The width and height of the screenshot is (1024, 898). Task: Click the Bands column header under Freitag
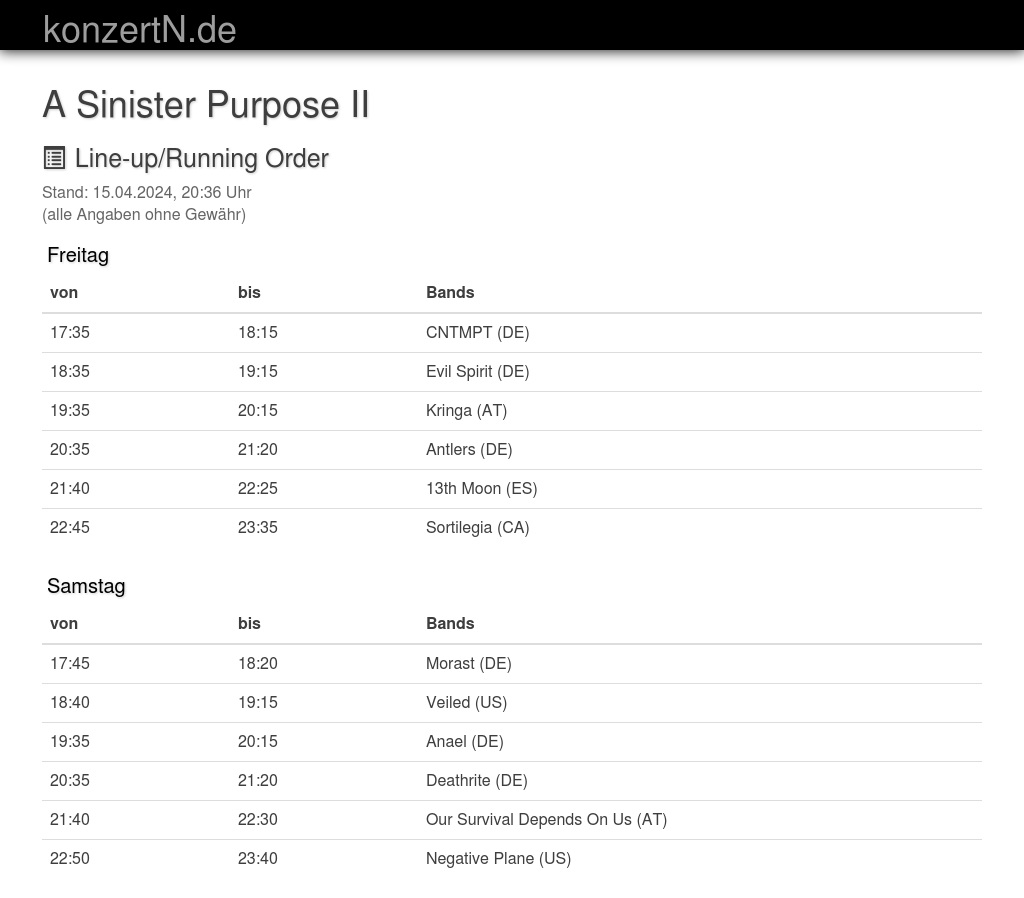tap(450, 292)
